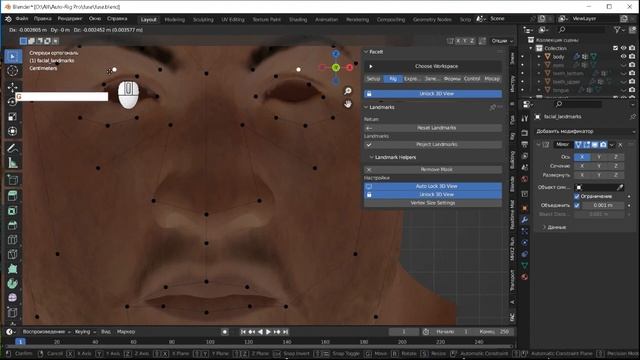640x360 pixels.
Task: Click the green Y axis gizmo ball
Action: tap(336, 67)
